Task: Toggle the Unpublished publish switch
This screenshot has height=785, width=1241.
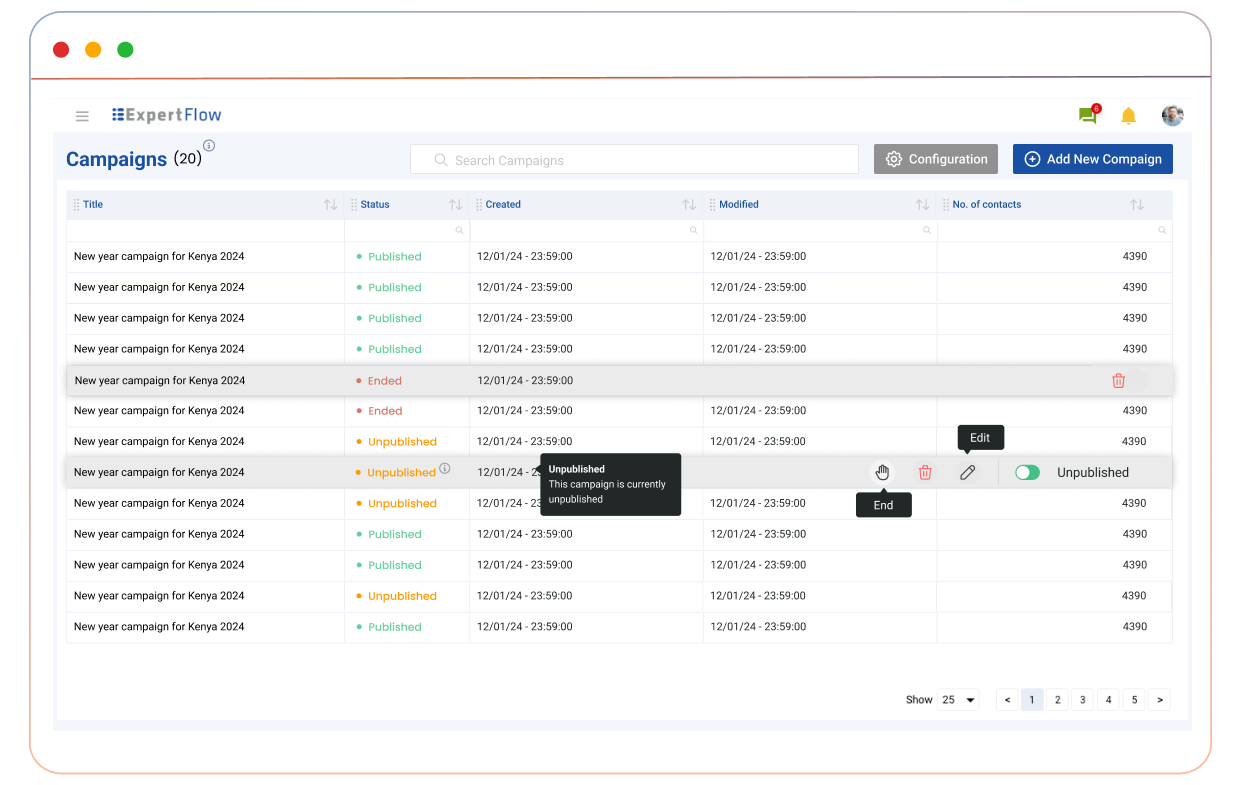Action: pos(1027,473)
